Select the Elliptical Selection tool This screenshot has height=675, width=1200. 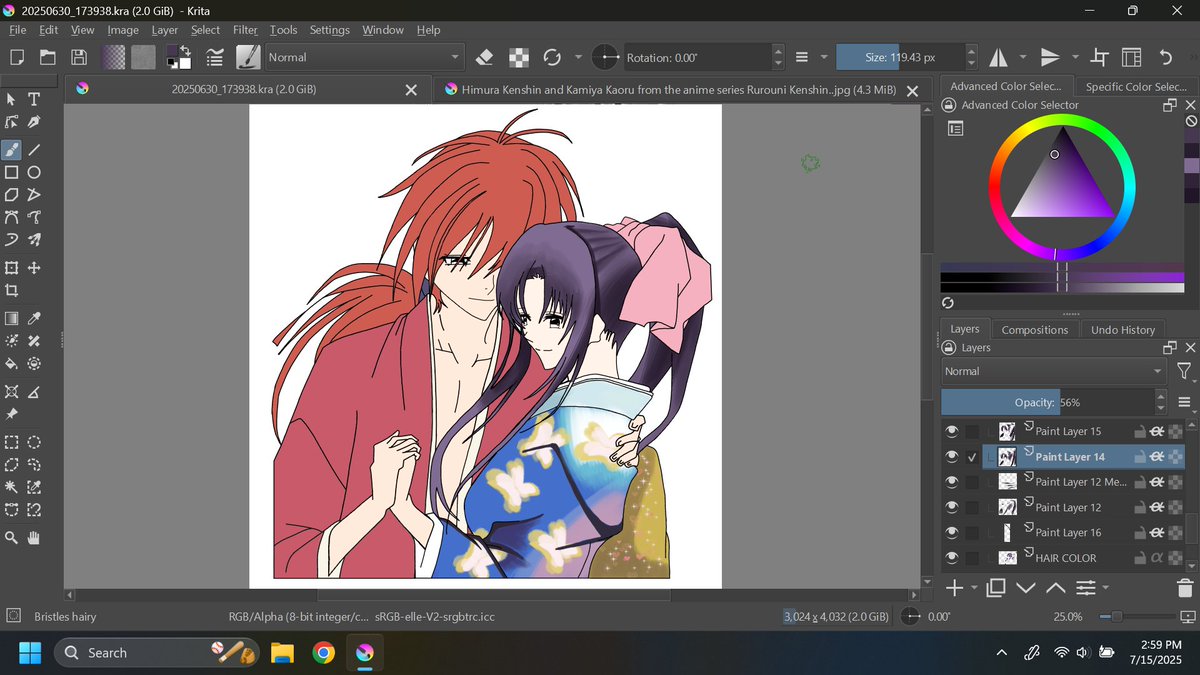click(34, 442)
